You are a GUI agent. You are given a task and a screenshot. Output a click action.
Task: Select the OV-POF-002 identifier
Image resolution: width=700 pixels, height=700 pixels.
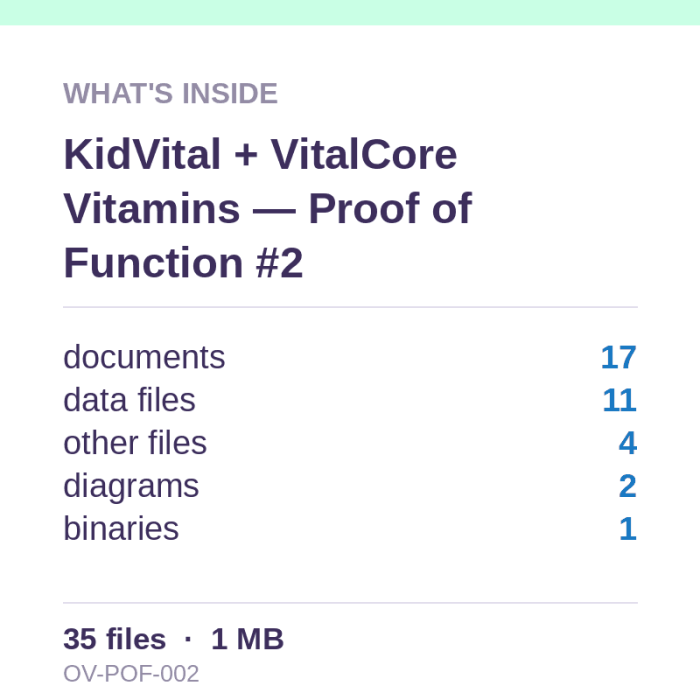[131, 674]
